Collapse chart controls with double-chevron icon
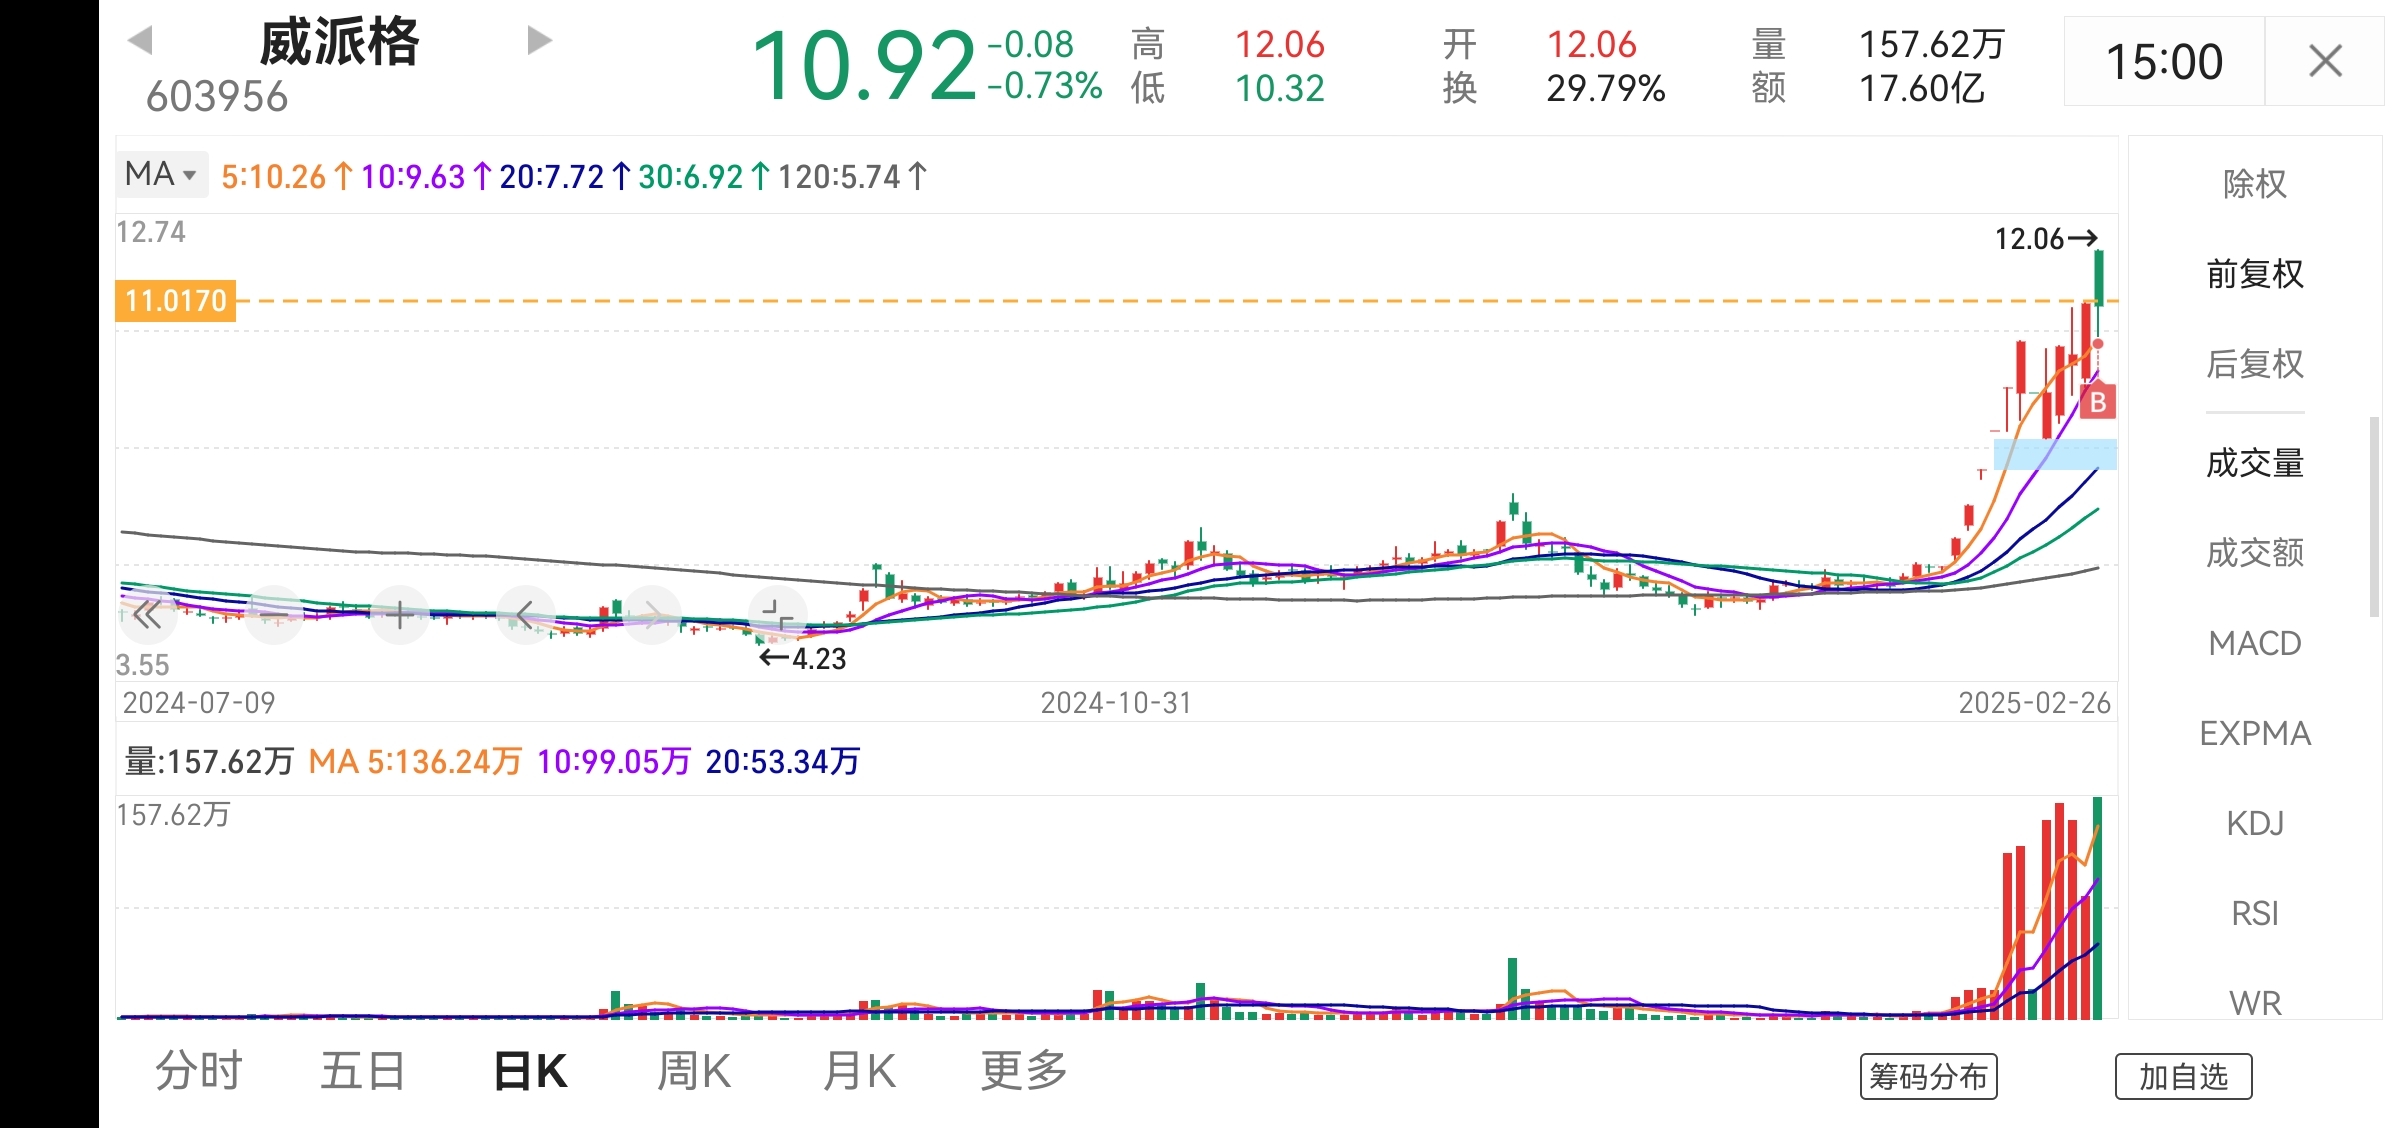Viewport: 2400px width, 1128px height. coord(147,615)
